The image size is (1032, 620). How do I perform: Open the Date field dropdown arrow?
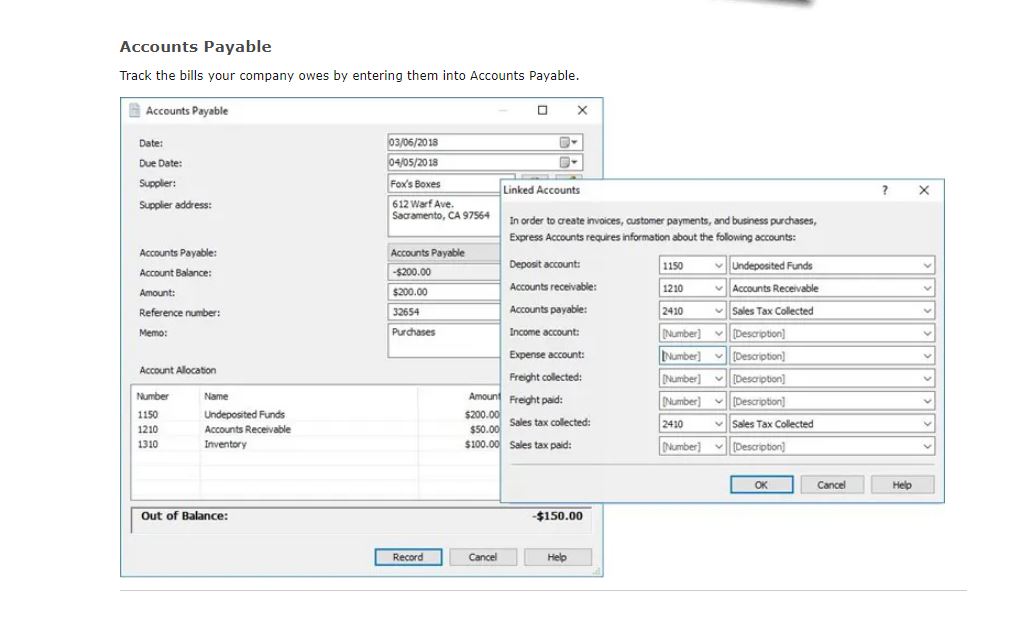click(x=575, y=141)
